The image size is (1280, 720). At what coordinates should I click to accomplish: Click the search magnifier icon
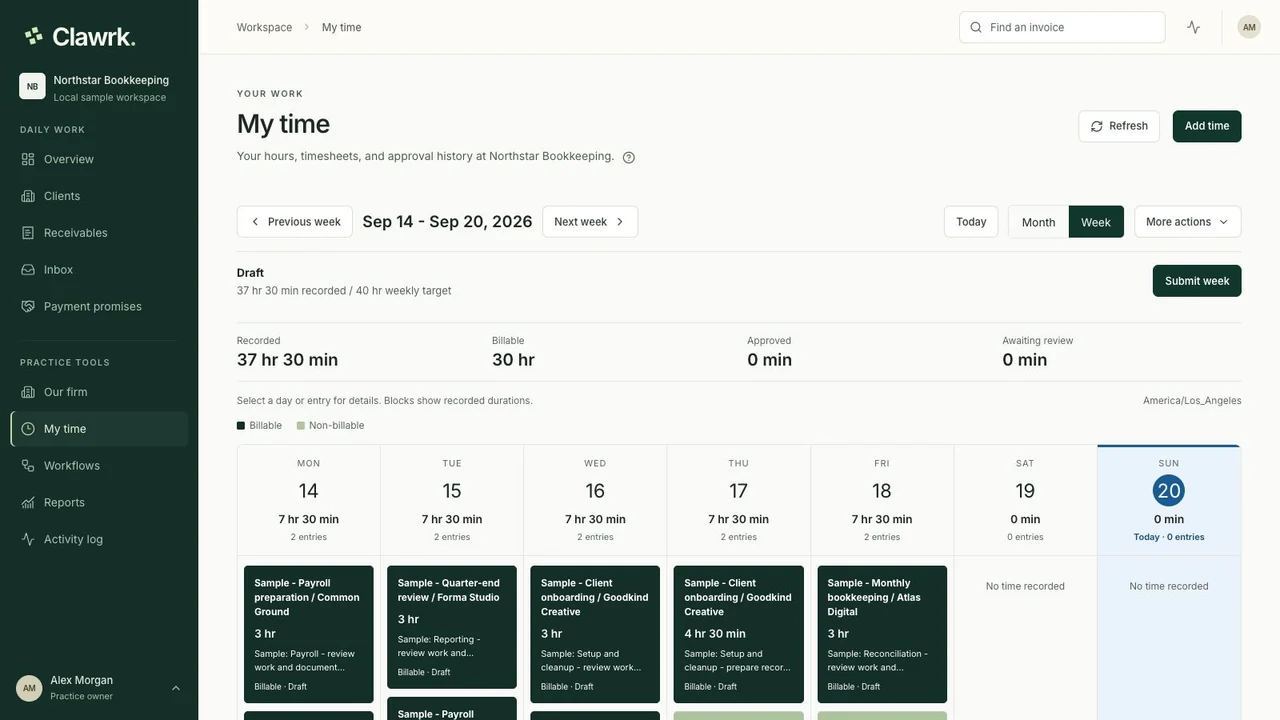tap(976, 27)
